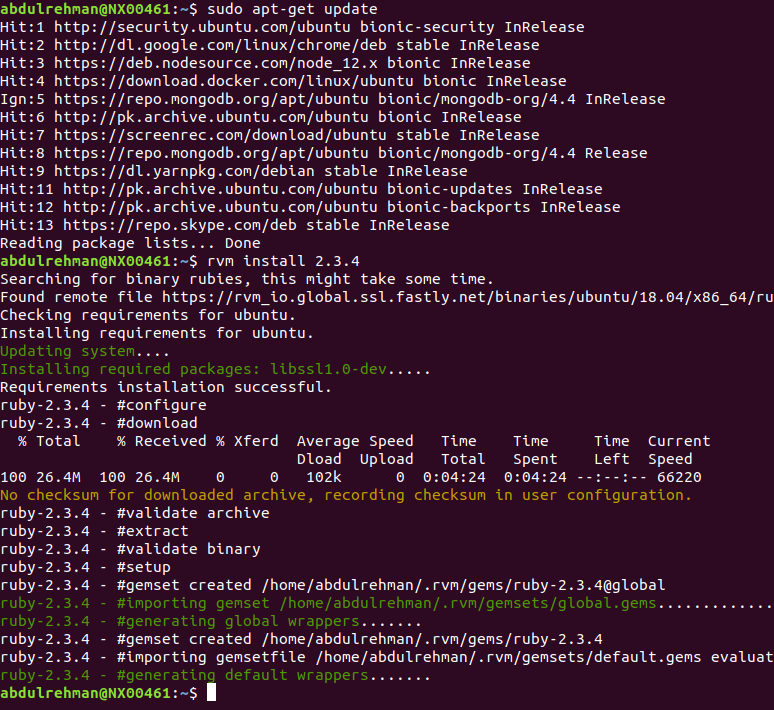This screenshot has height=710, width=774.
Task: Click the green 'Updating system' line
Action: (85, 352)
